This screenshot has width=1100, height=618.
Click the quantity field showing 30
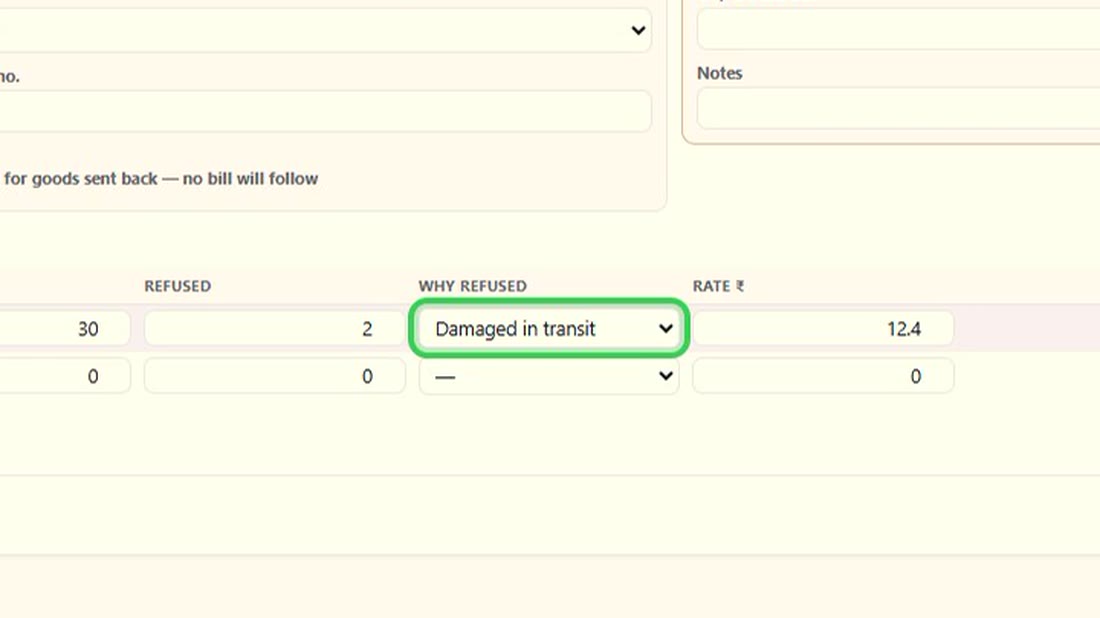coord(65,328)
